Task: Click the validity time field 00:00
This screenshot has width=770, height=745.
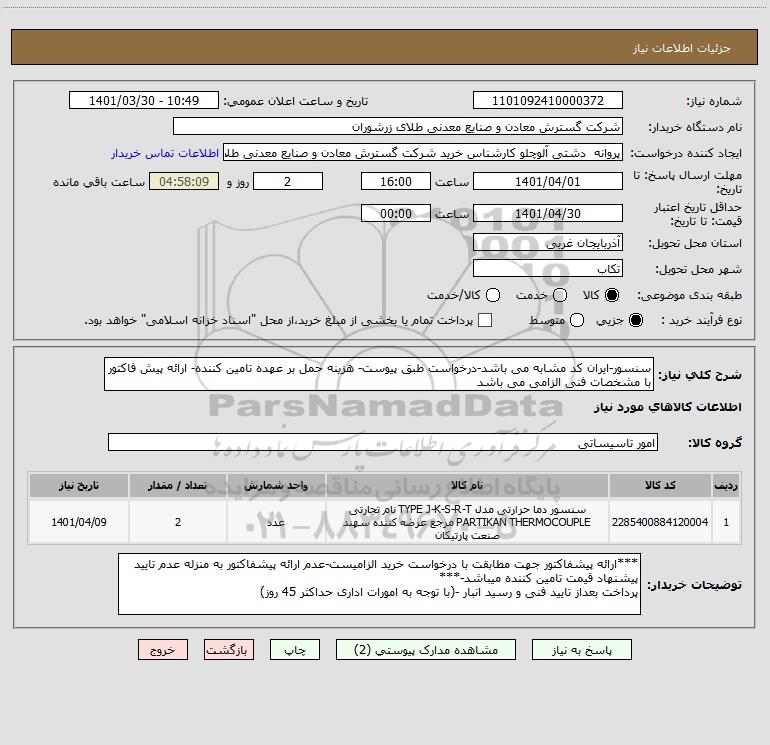Action: point(396,213)
